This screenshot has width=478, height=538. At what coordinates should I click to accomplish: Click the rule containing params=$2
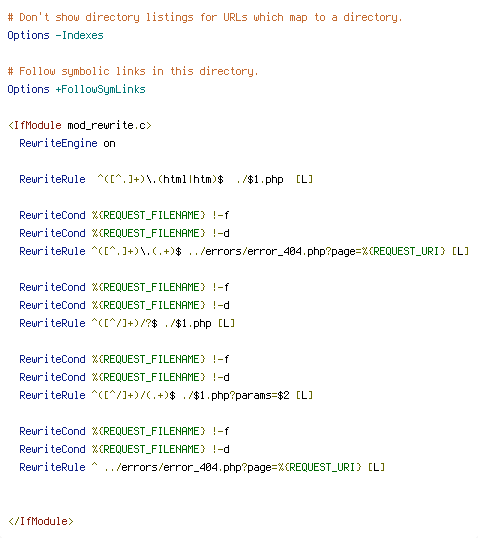pyautogui.click(x=166, y=395)
